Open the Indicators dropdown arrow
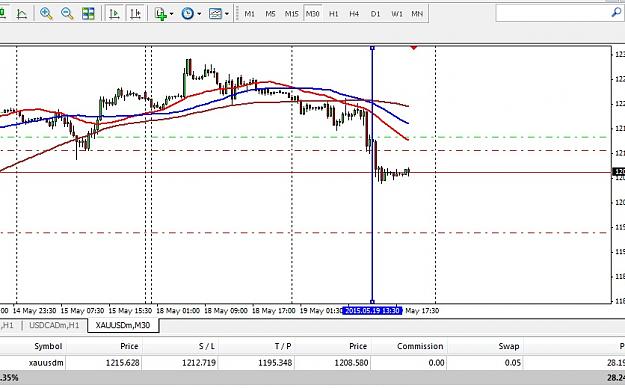 tap(172, 14)
